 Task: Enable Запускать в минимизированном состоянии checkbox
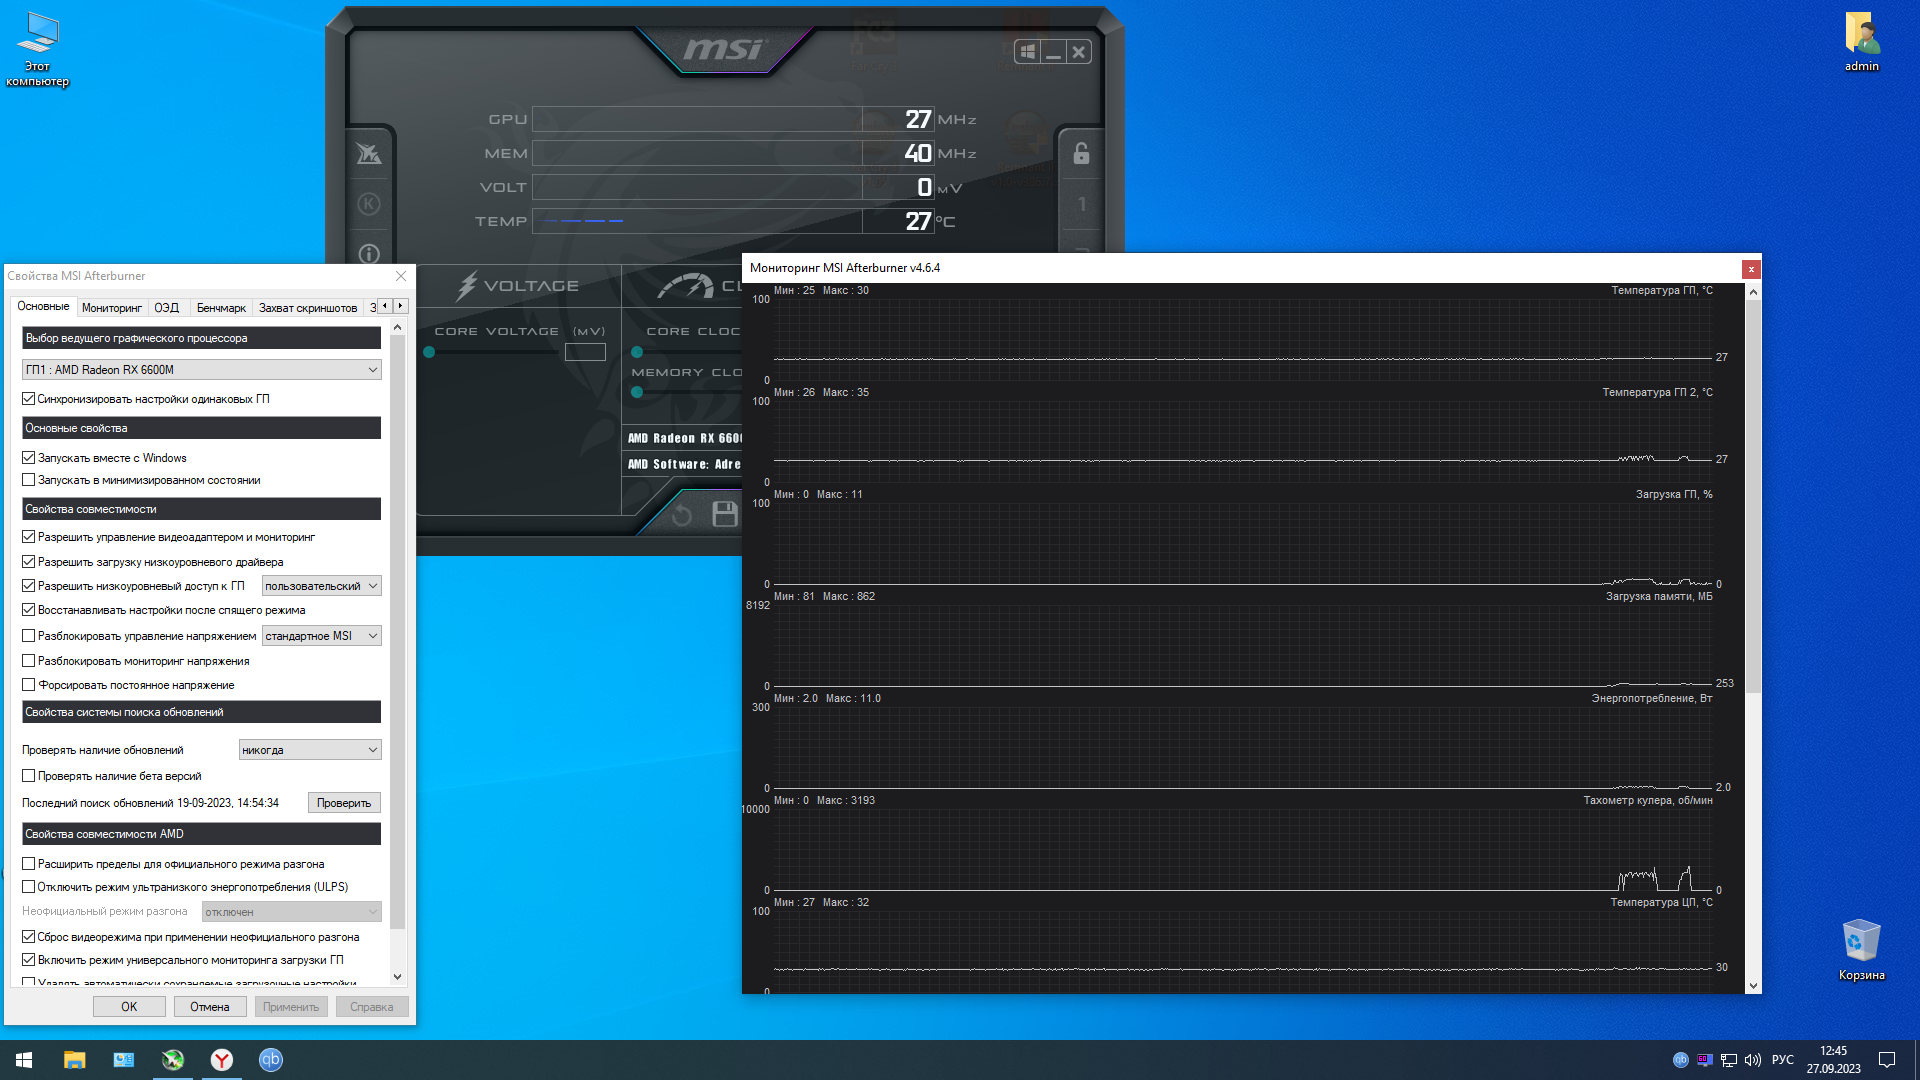tap(29, 480)
